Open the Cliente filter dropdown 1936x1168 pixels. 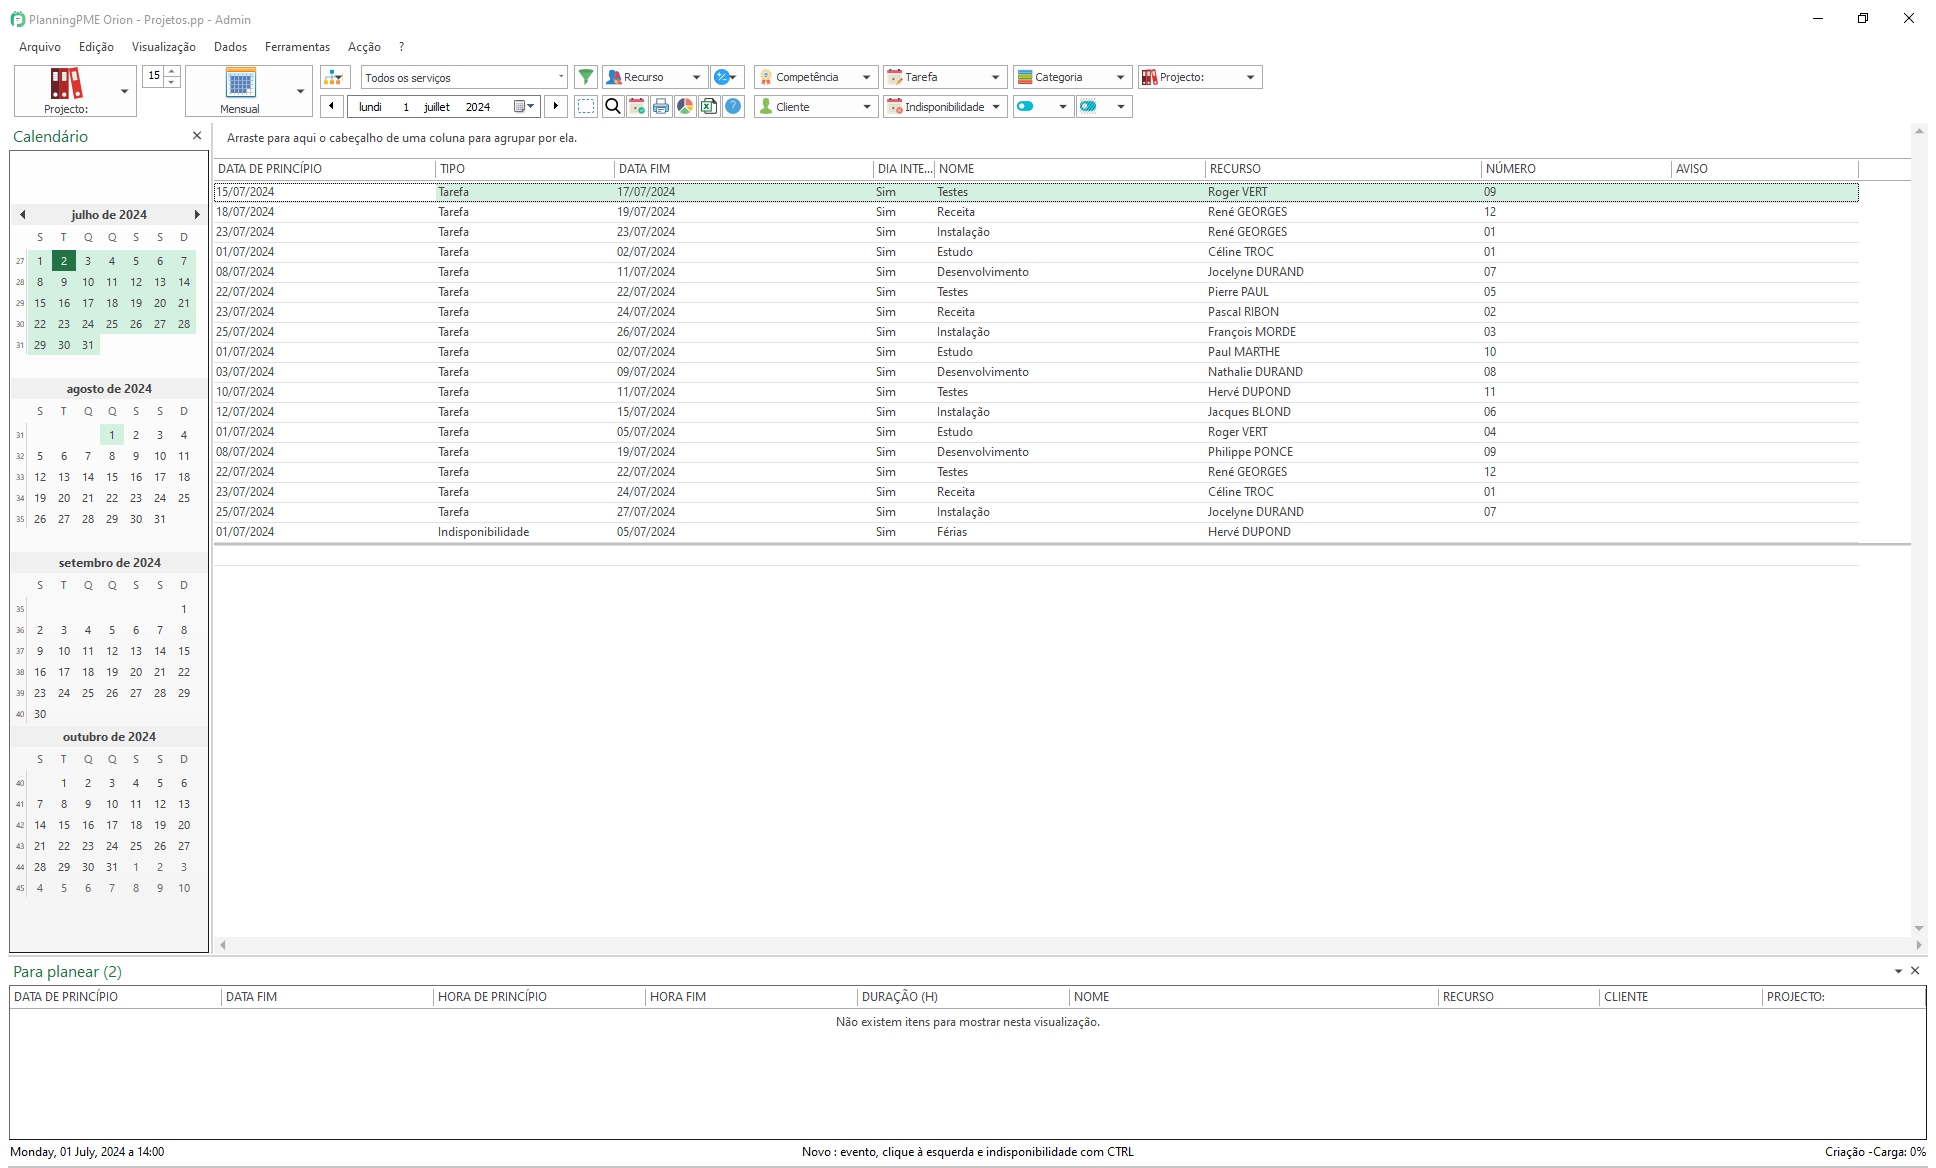pyautogui.click(x=816, y=106)
